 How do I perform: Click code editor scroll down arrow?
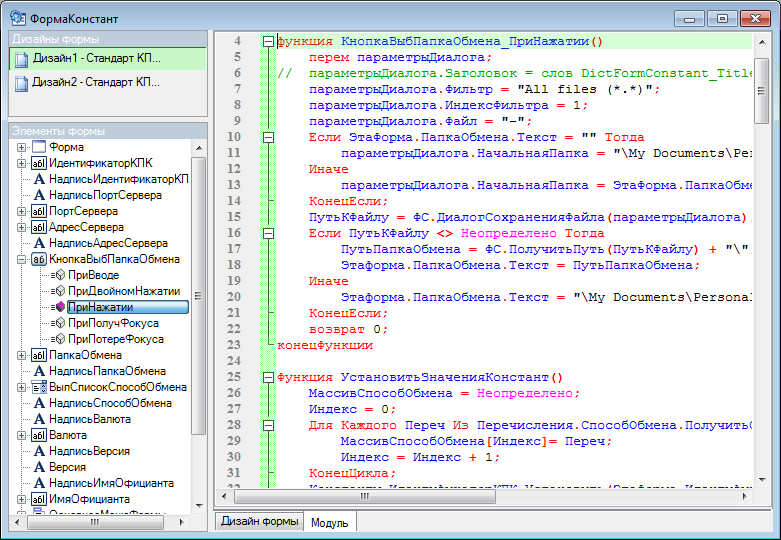pyautogui.click(x=762, y=480)
